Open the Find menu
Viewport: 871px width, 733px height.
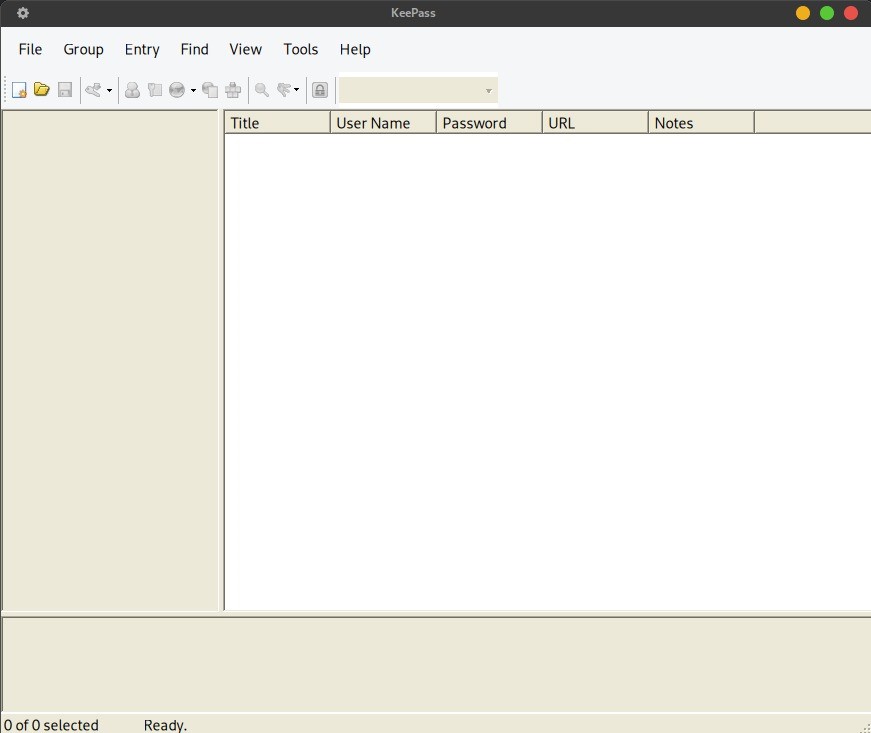194,49
